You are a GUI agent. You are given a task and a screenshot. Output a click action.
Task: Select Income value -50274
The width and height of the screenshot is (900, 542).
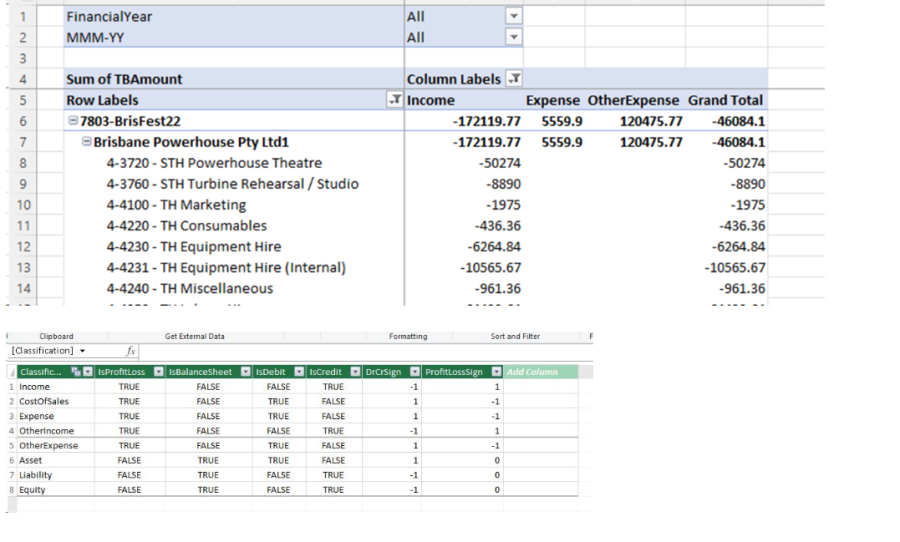[499, 163]
